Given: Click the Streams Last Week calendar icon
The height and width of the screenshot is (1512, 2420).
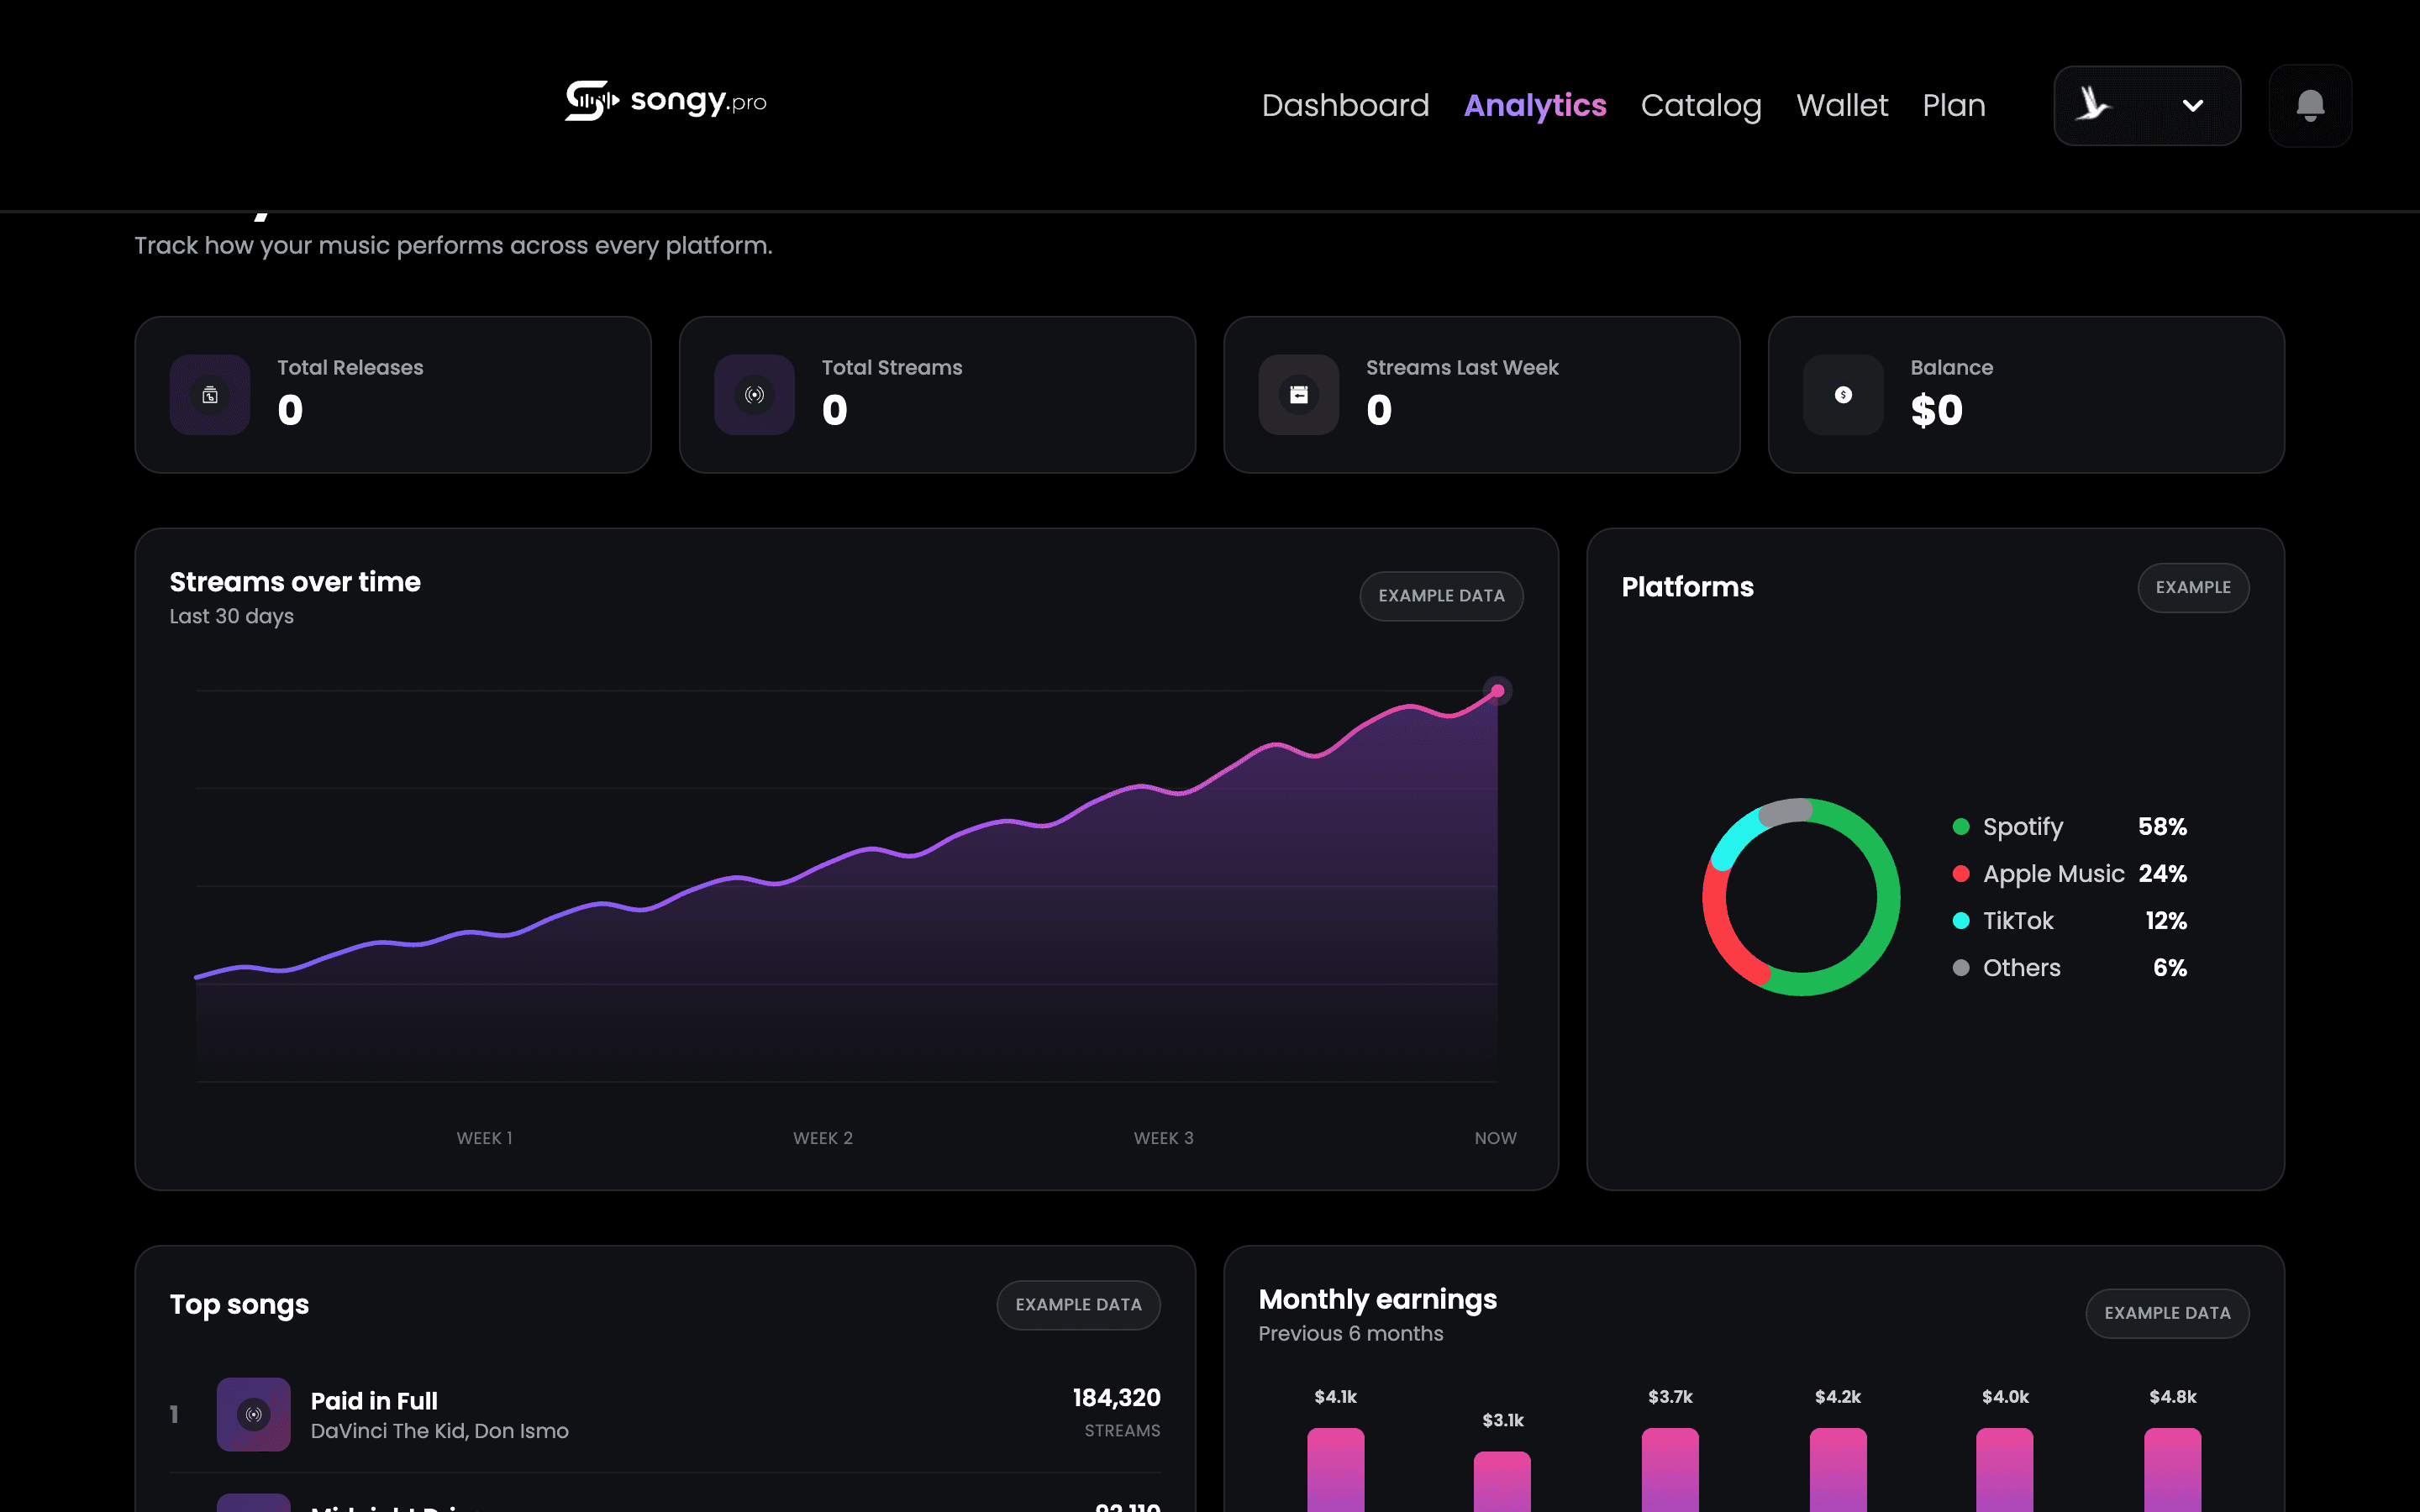Looking at the screenshot, I should (x=1299, y=395).
